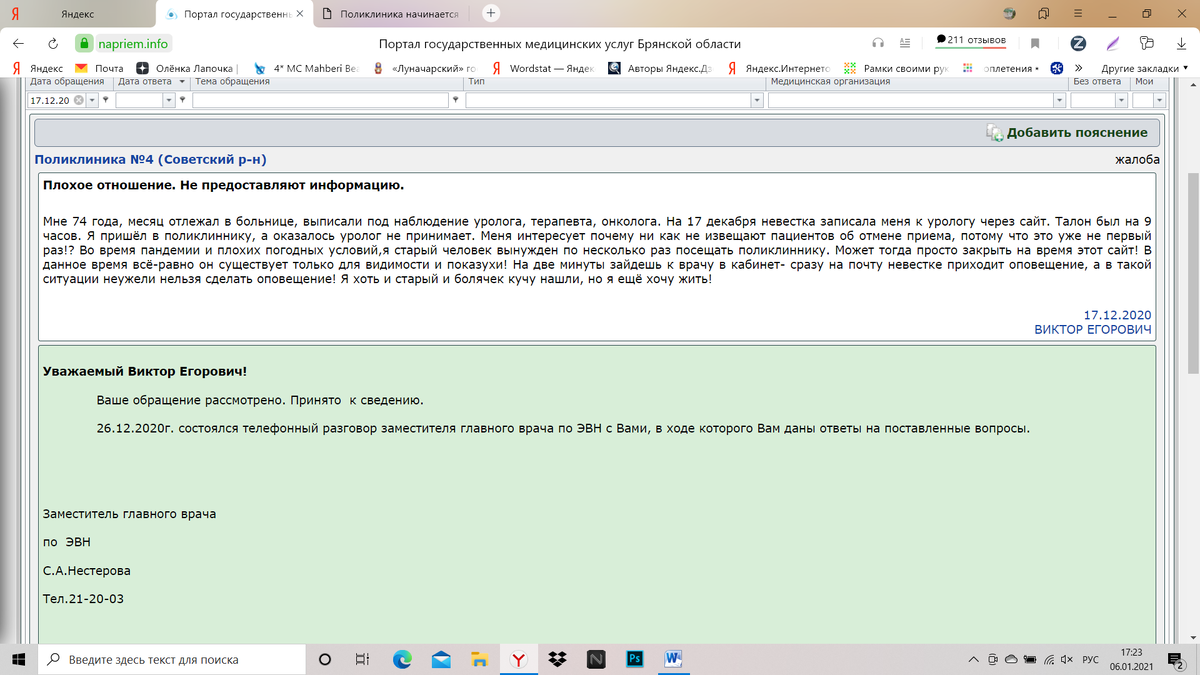Viewport: 1200px width, 675px height.
Task: Open the 4* MC Mahberi bookmark
Action: 307,68
